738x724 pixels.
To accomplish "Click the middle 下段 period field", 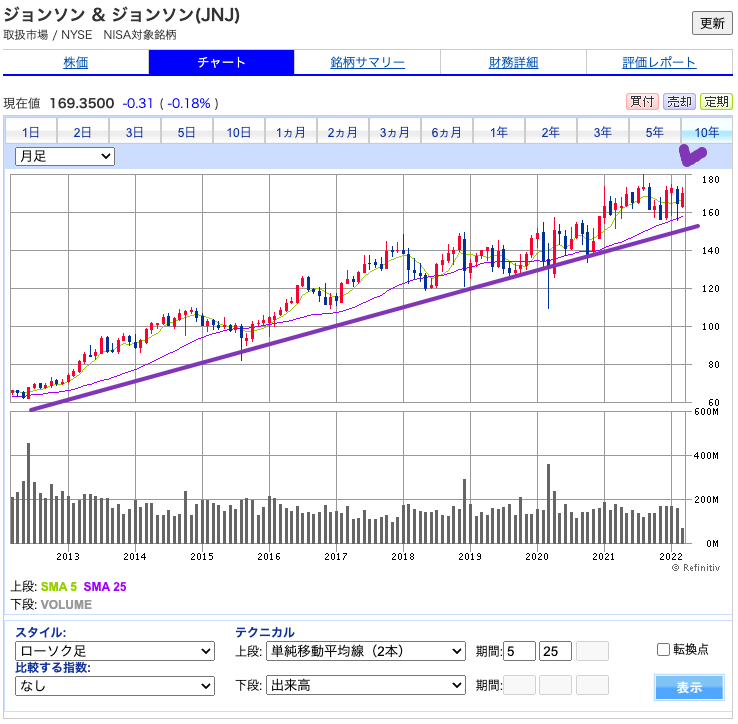I will (556, 685).
